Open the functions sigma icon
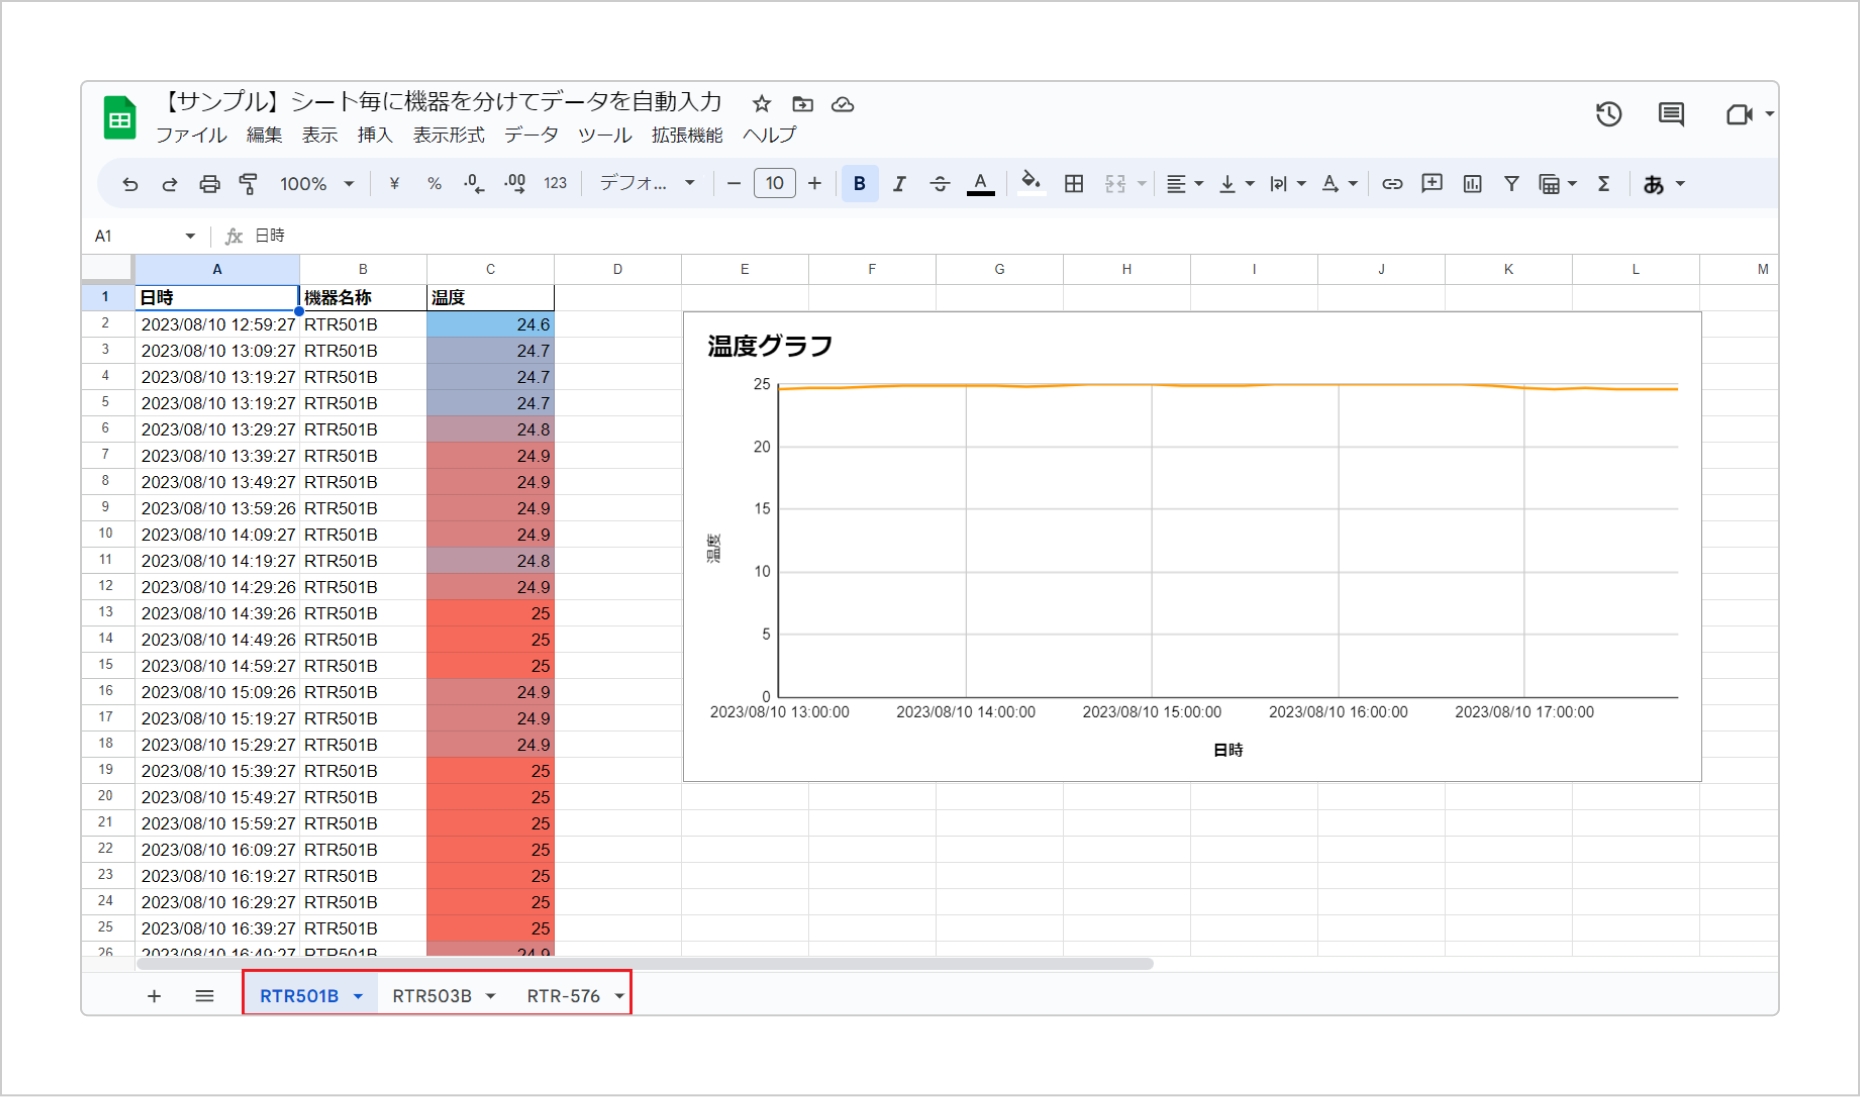This screenshot has height=1097, width=1860. pos(1604,184)
